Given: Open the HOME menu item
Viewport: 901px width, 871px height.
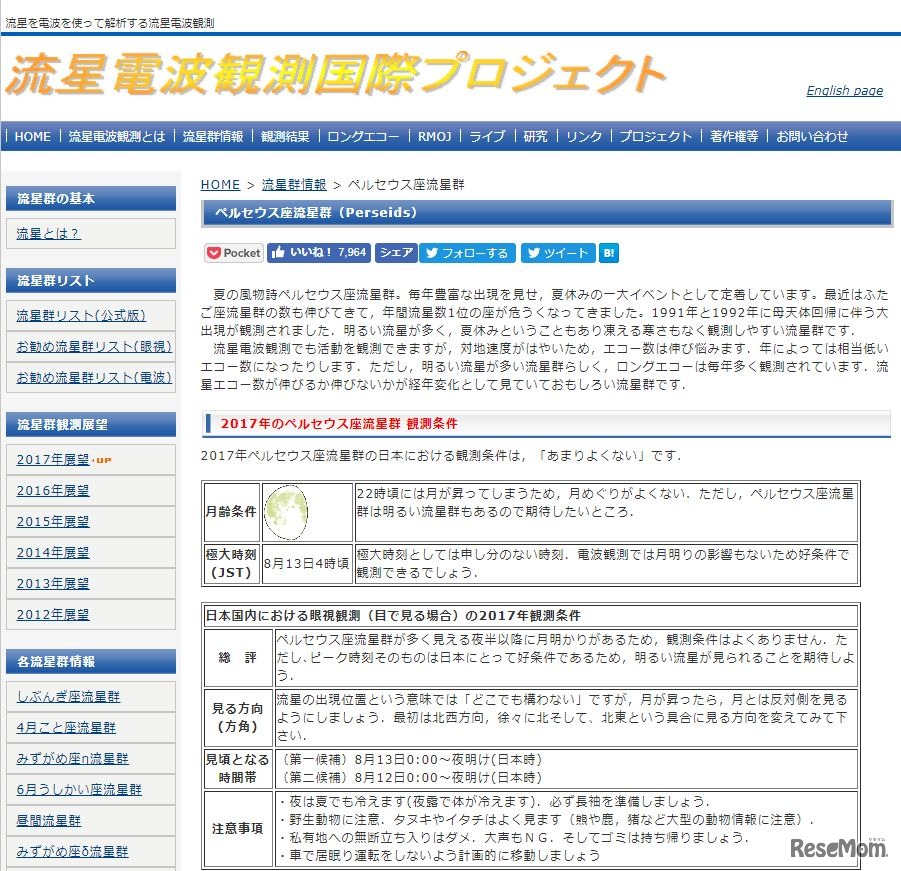Looking at the screenshot, I should tap(32, 136).
